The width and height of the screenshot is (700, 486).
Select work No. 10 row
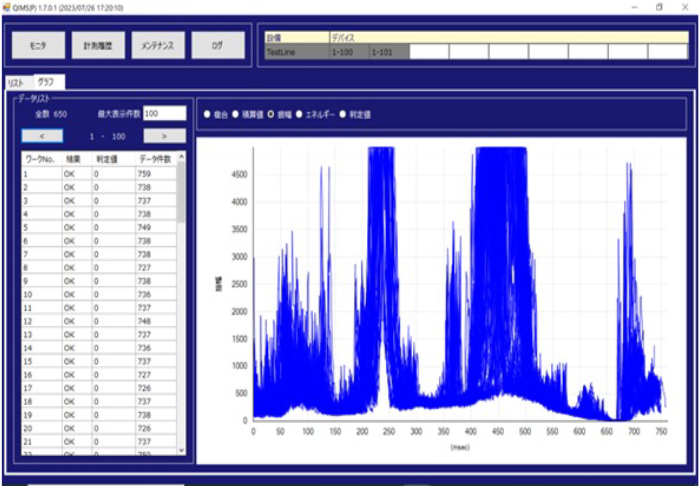[100, 295]
